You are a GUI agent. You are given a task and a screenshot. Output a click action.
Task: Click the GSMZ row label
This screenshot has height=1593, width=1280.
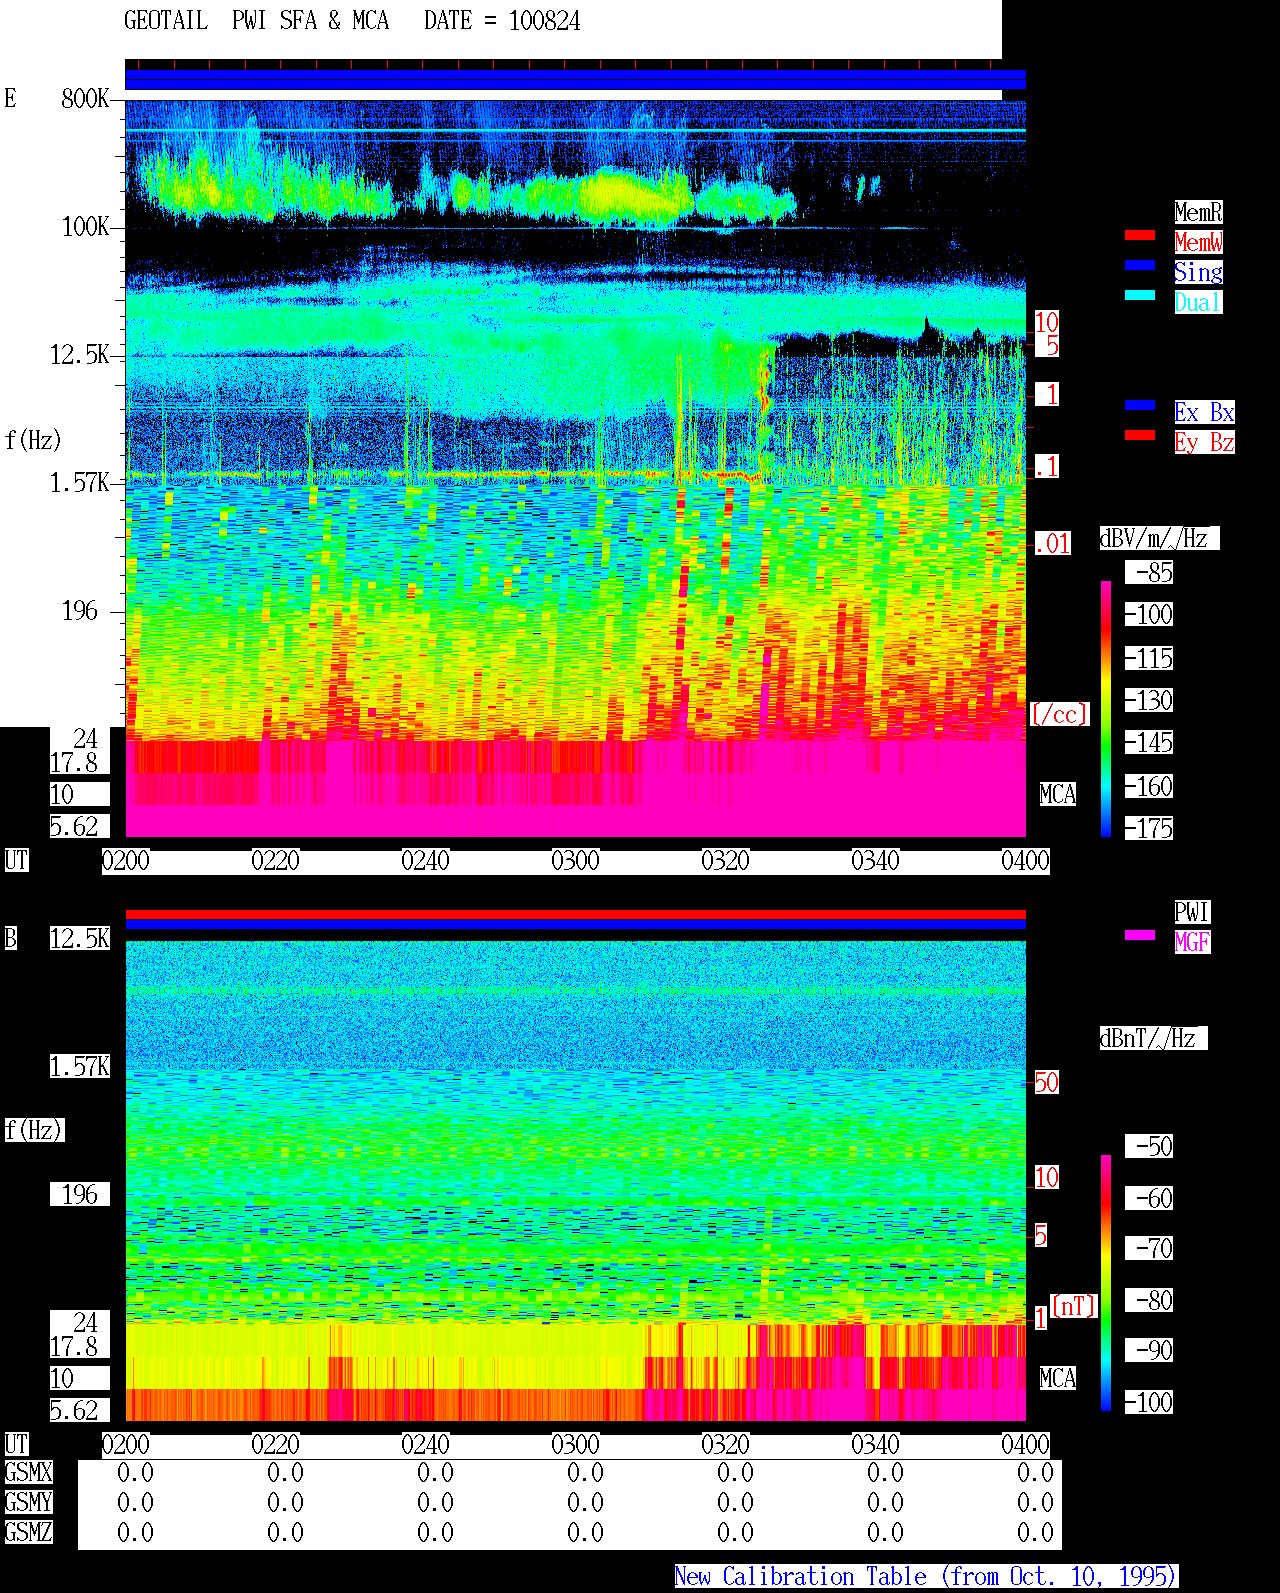click(x=28, y=1532)
